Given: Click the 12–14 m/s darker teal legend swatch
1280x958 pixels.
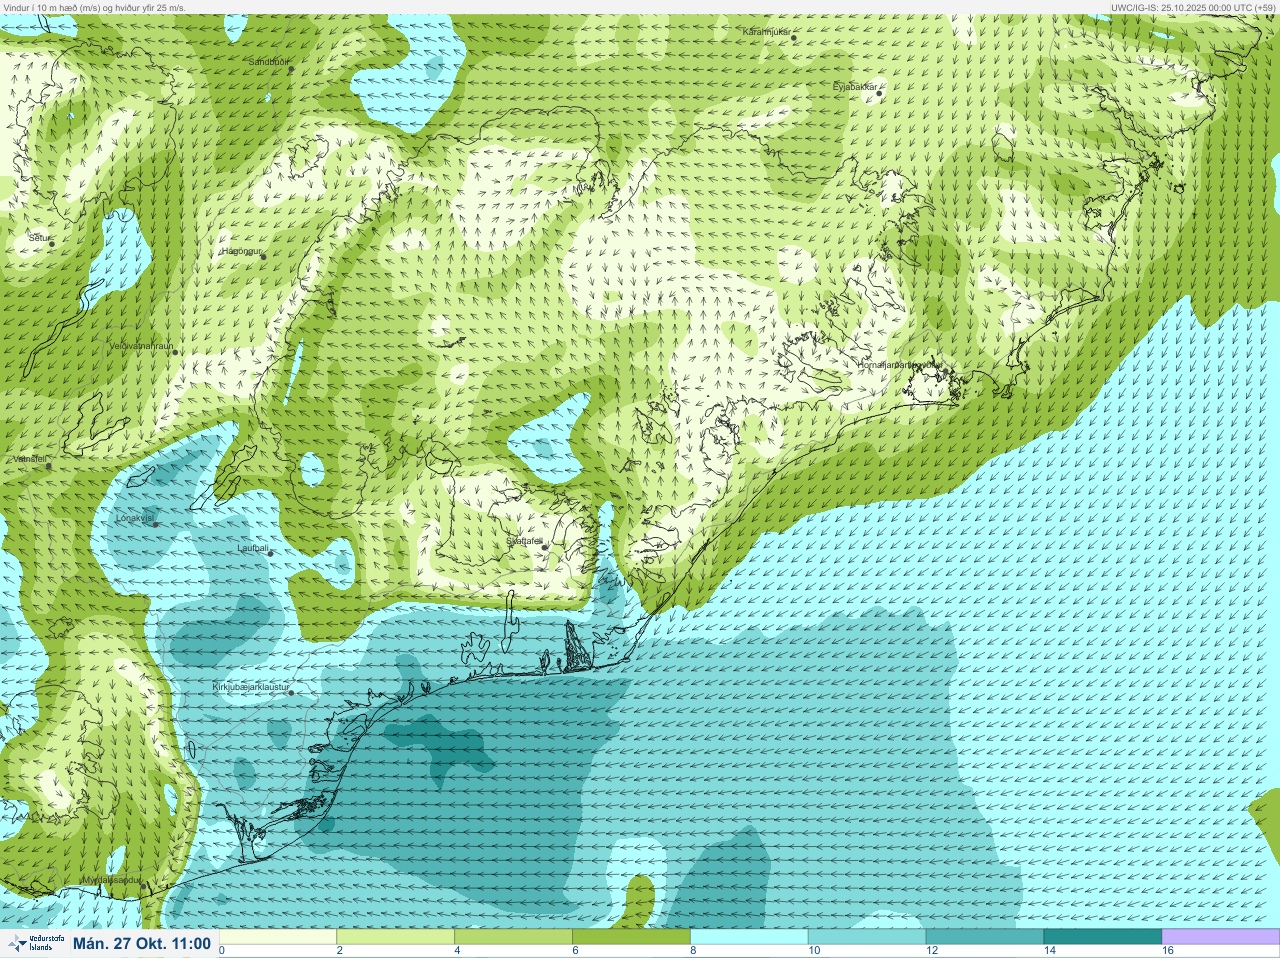Looking at the screenshot, I should [x=986, y=937].
